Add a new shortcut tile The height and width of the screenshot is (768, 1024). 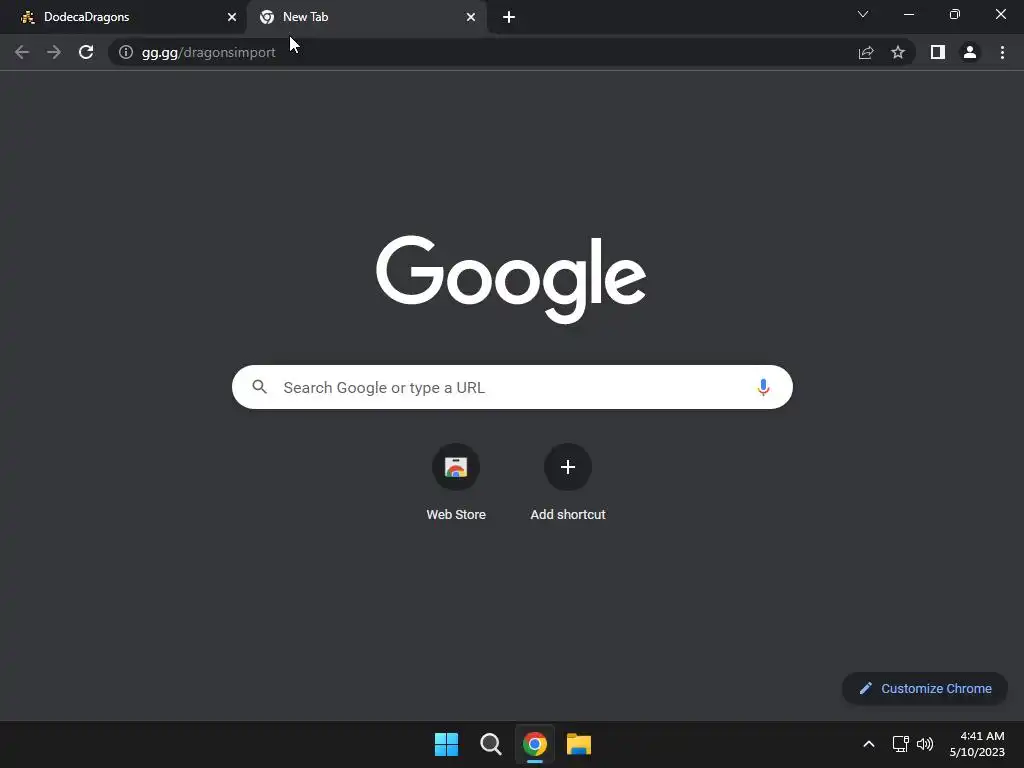[568, 481]
